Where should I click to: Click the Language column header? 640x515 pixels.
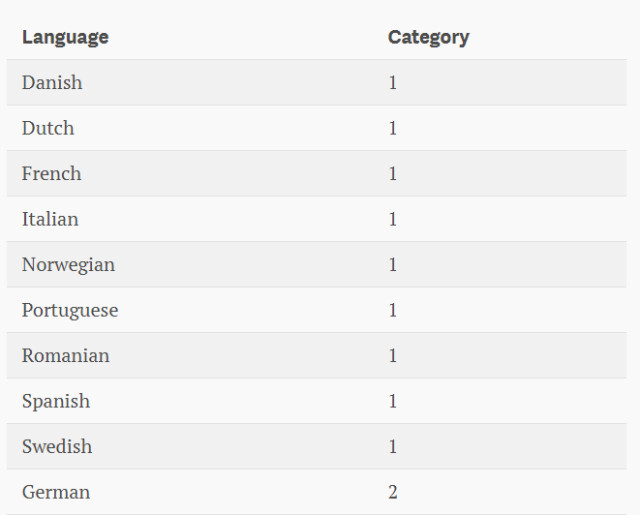point(65,37)
